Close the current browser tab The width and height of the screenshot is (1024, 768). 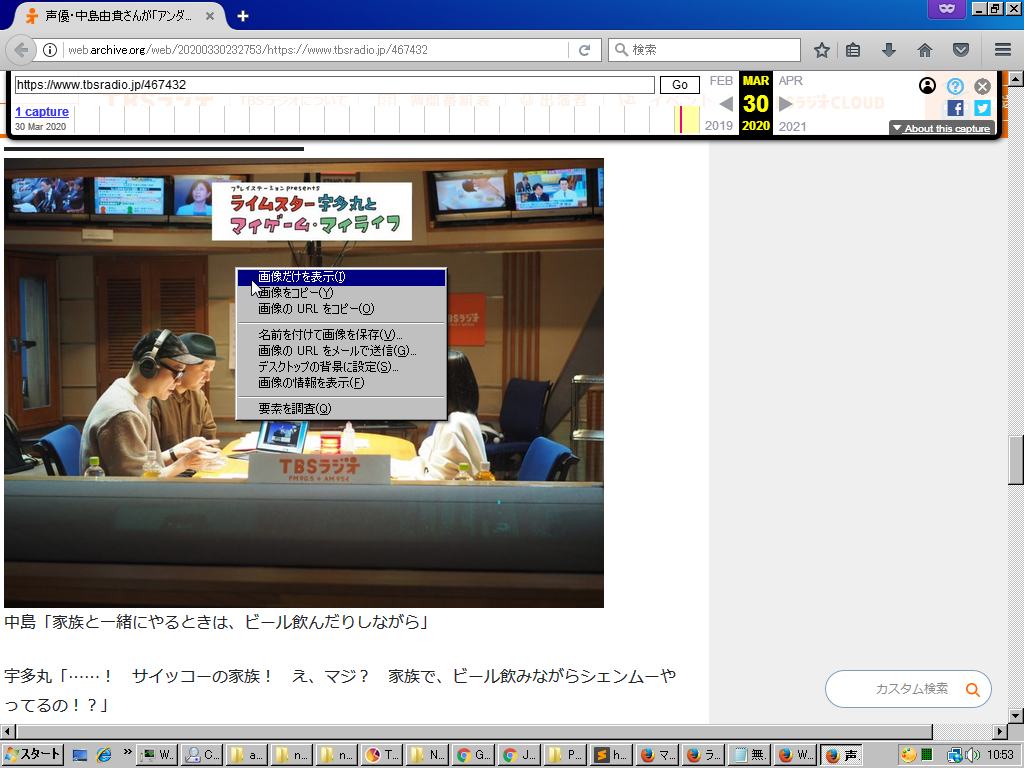pos(210,16)
